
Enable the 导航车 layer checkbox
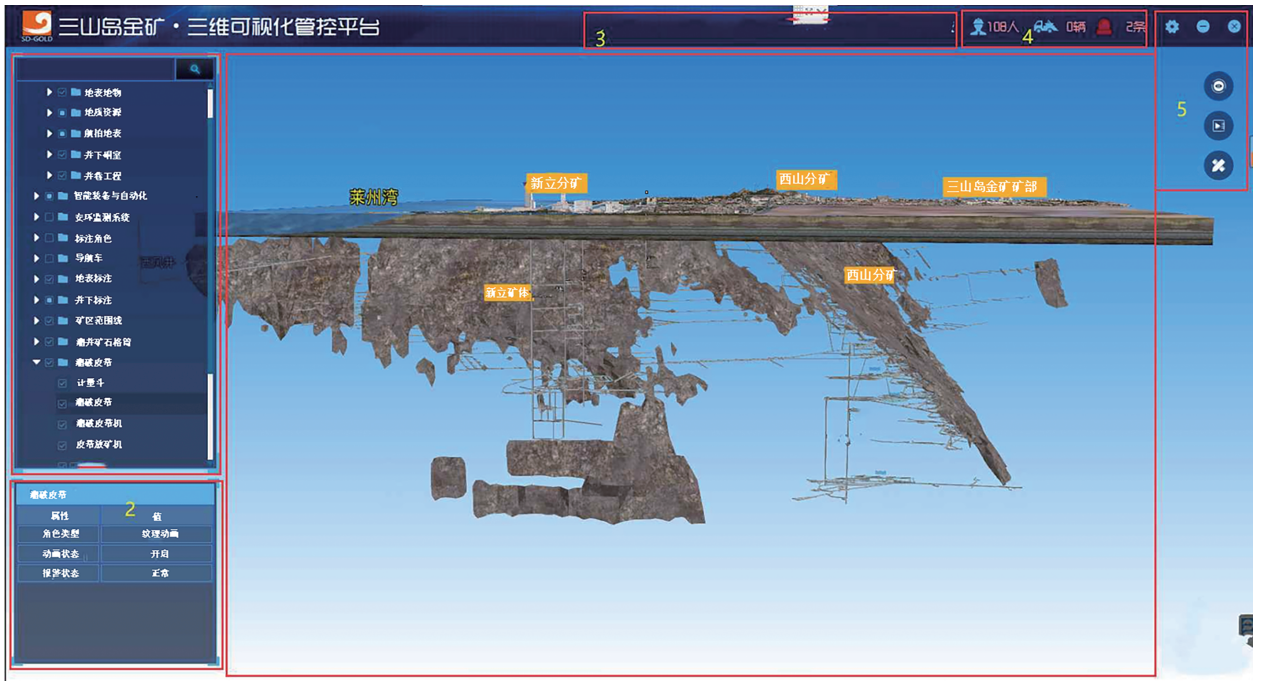pos(48,258)
